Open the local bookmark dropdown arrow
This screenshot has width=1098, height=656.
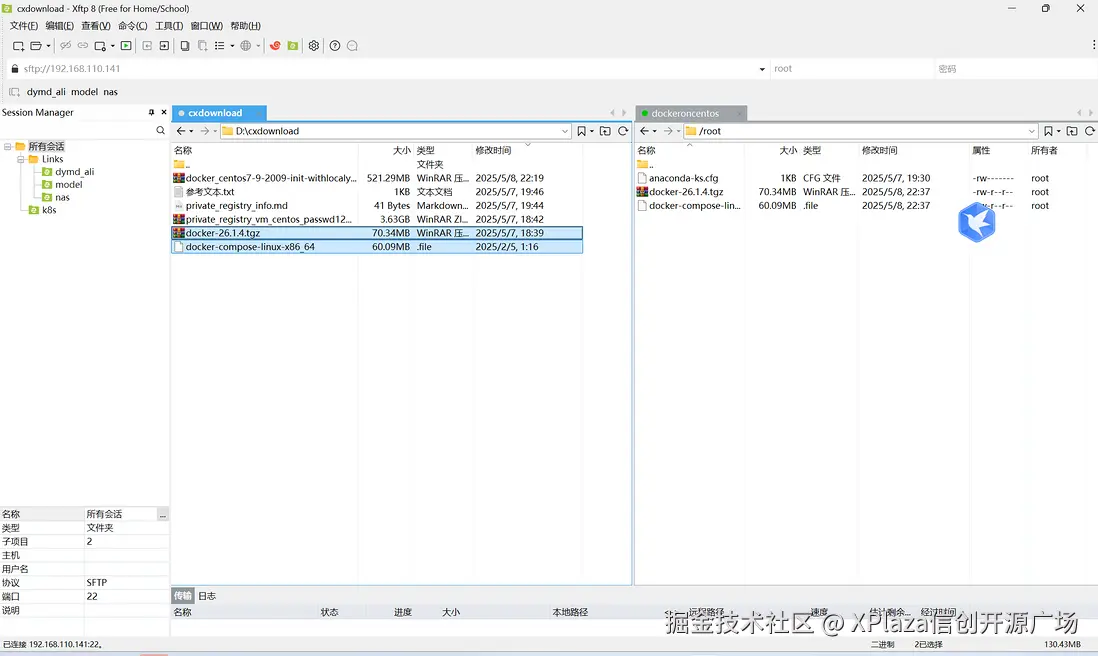click(x=592, y=131)
